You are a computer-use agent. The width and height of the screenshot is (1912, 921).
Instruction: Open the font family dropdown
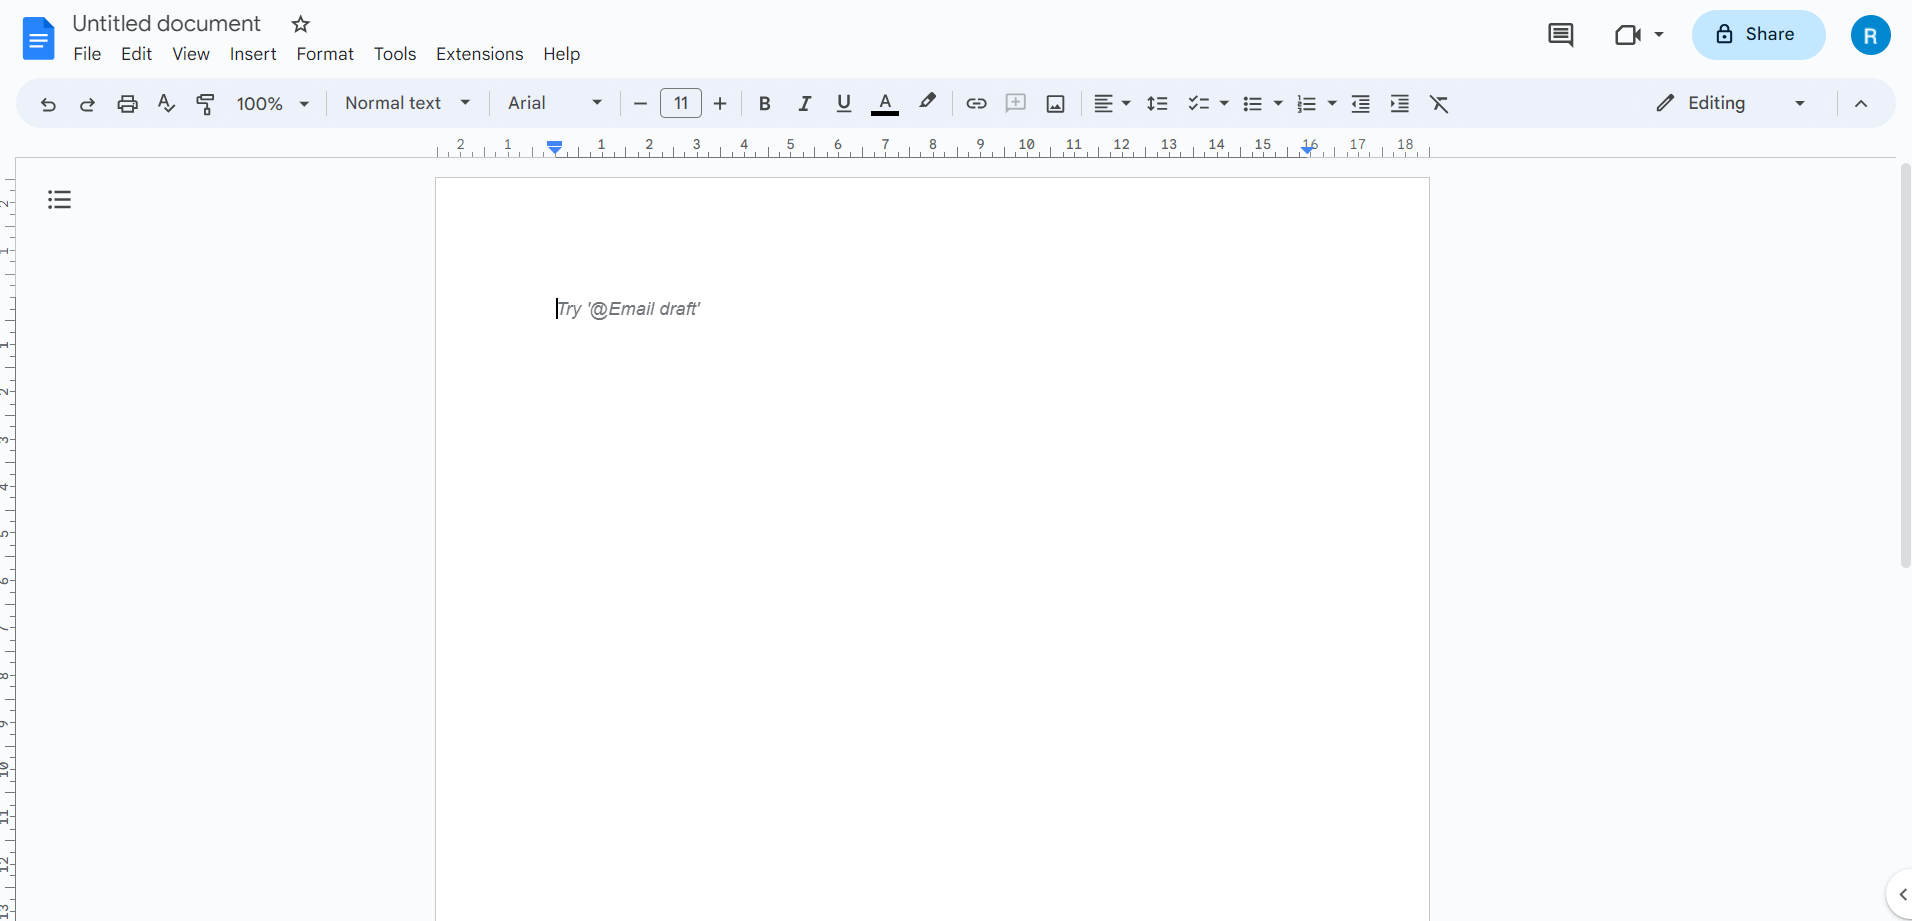coord(554,103)
